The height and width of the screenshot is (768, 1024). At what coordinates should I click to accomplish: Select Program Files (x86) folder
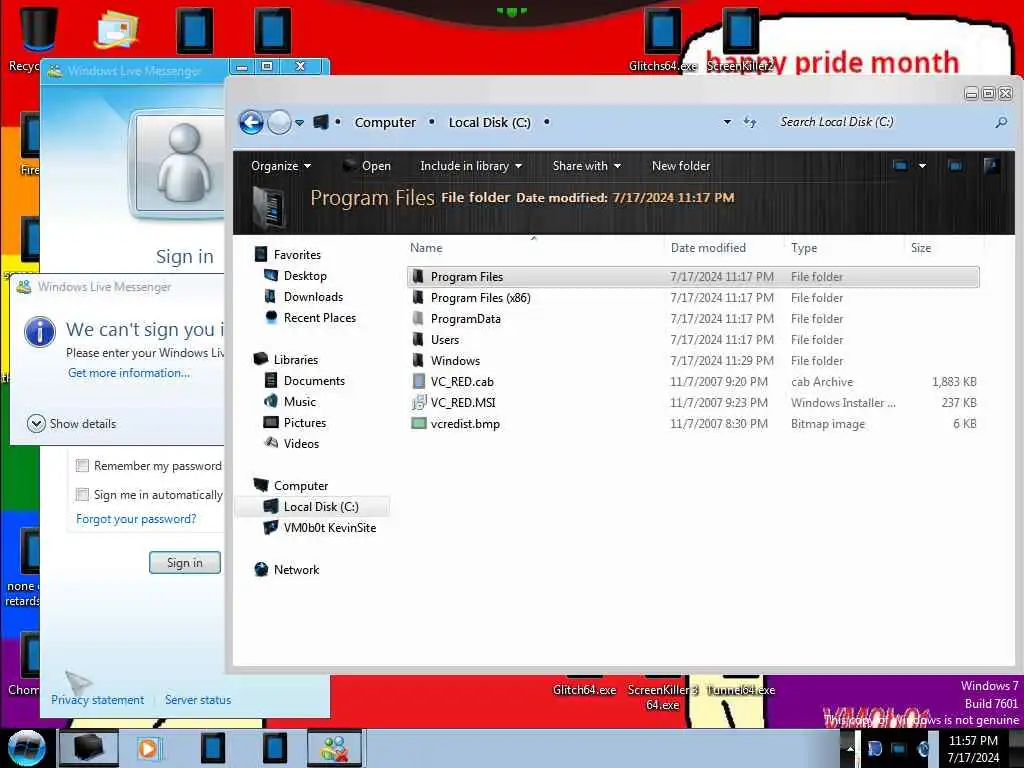pyautogui.click(x=693, y=298)
